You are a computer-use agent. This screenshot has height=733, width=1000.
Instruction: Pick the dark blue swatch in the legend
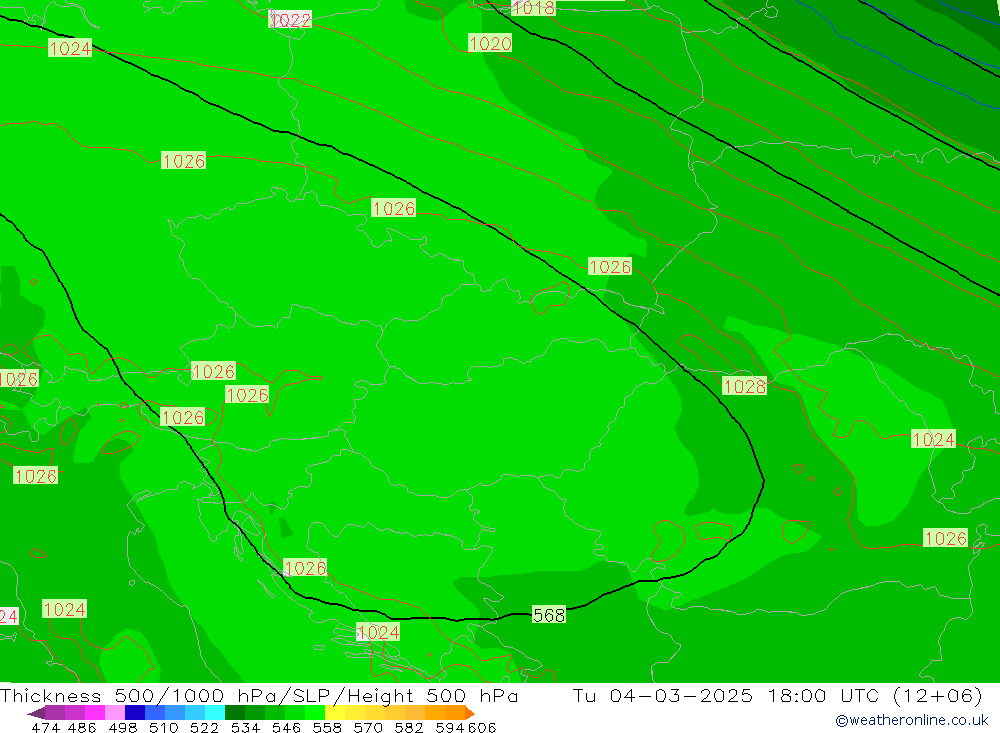click(x=135, y=713)
